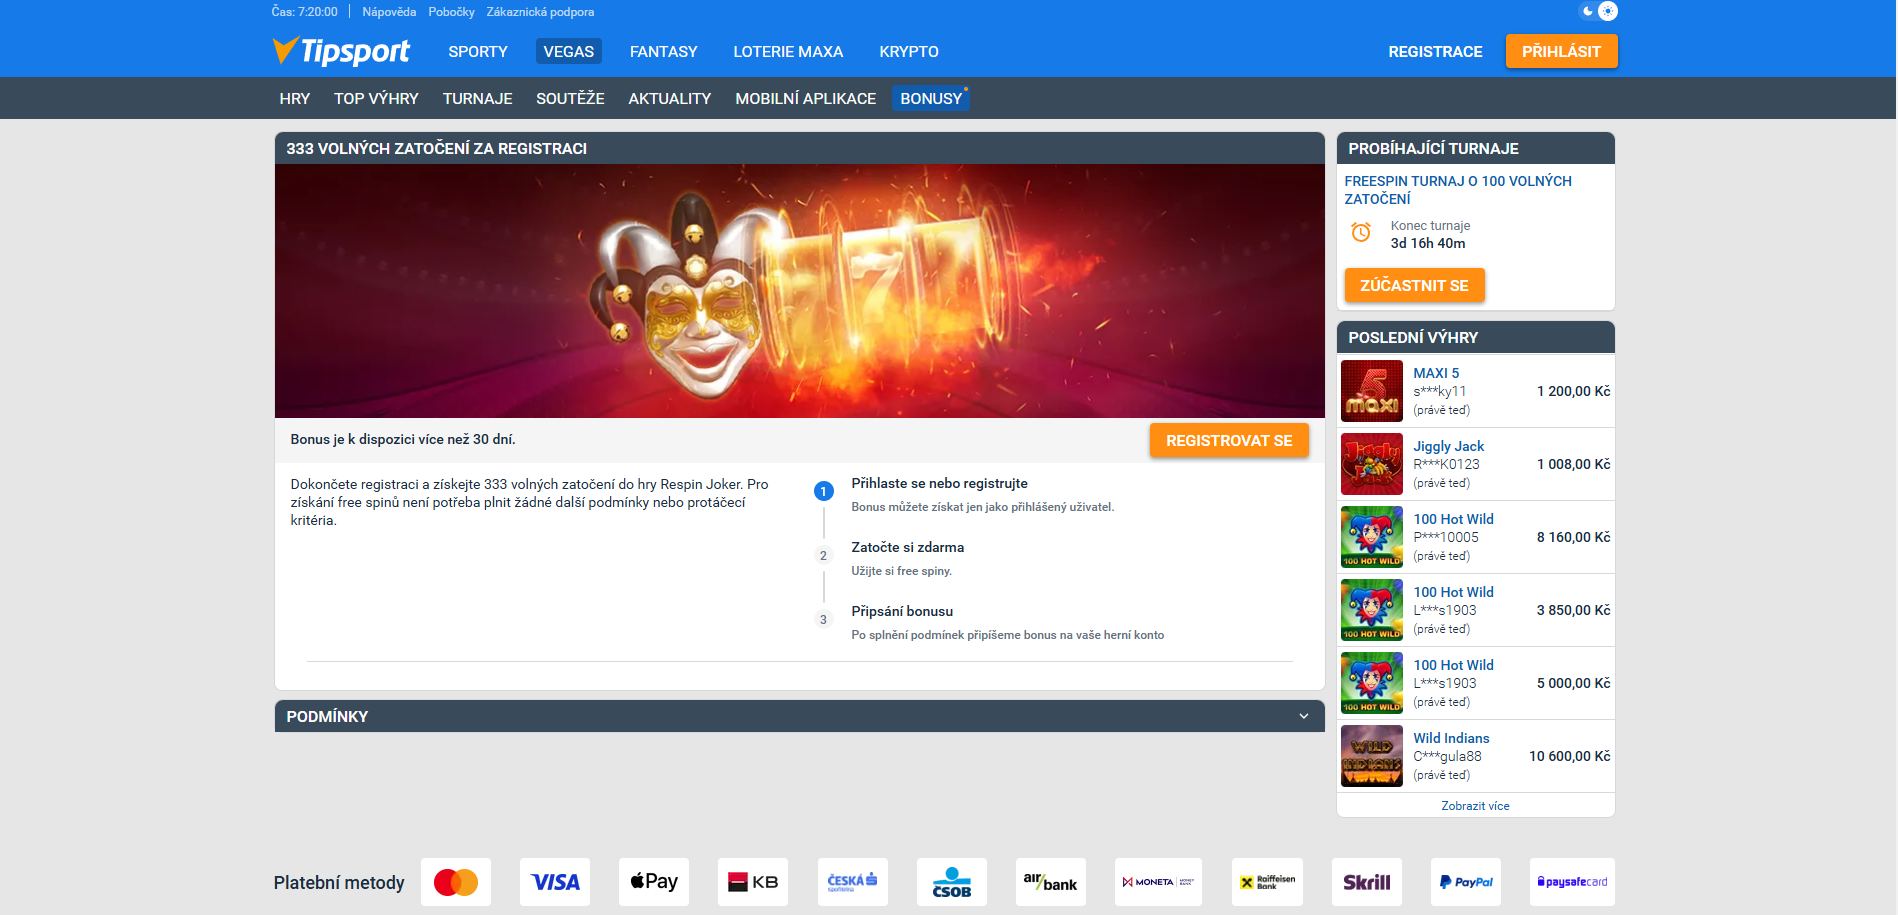Click the ČSOB bank icon
Screen dimensions: 1898x915
(x=952, y=882)
